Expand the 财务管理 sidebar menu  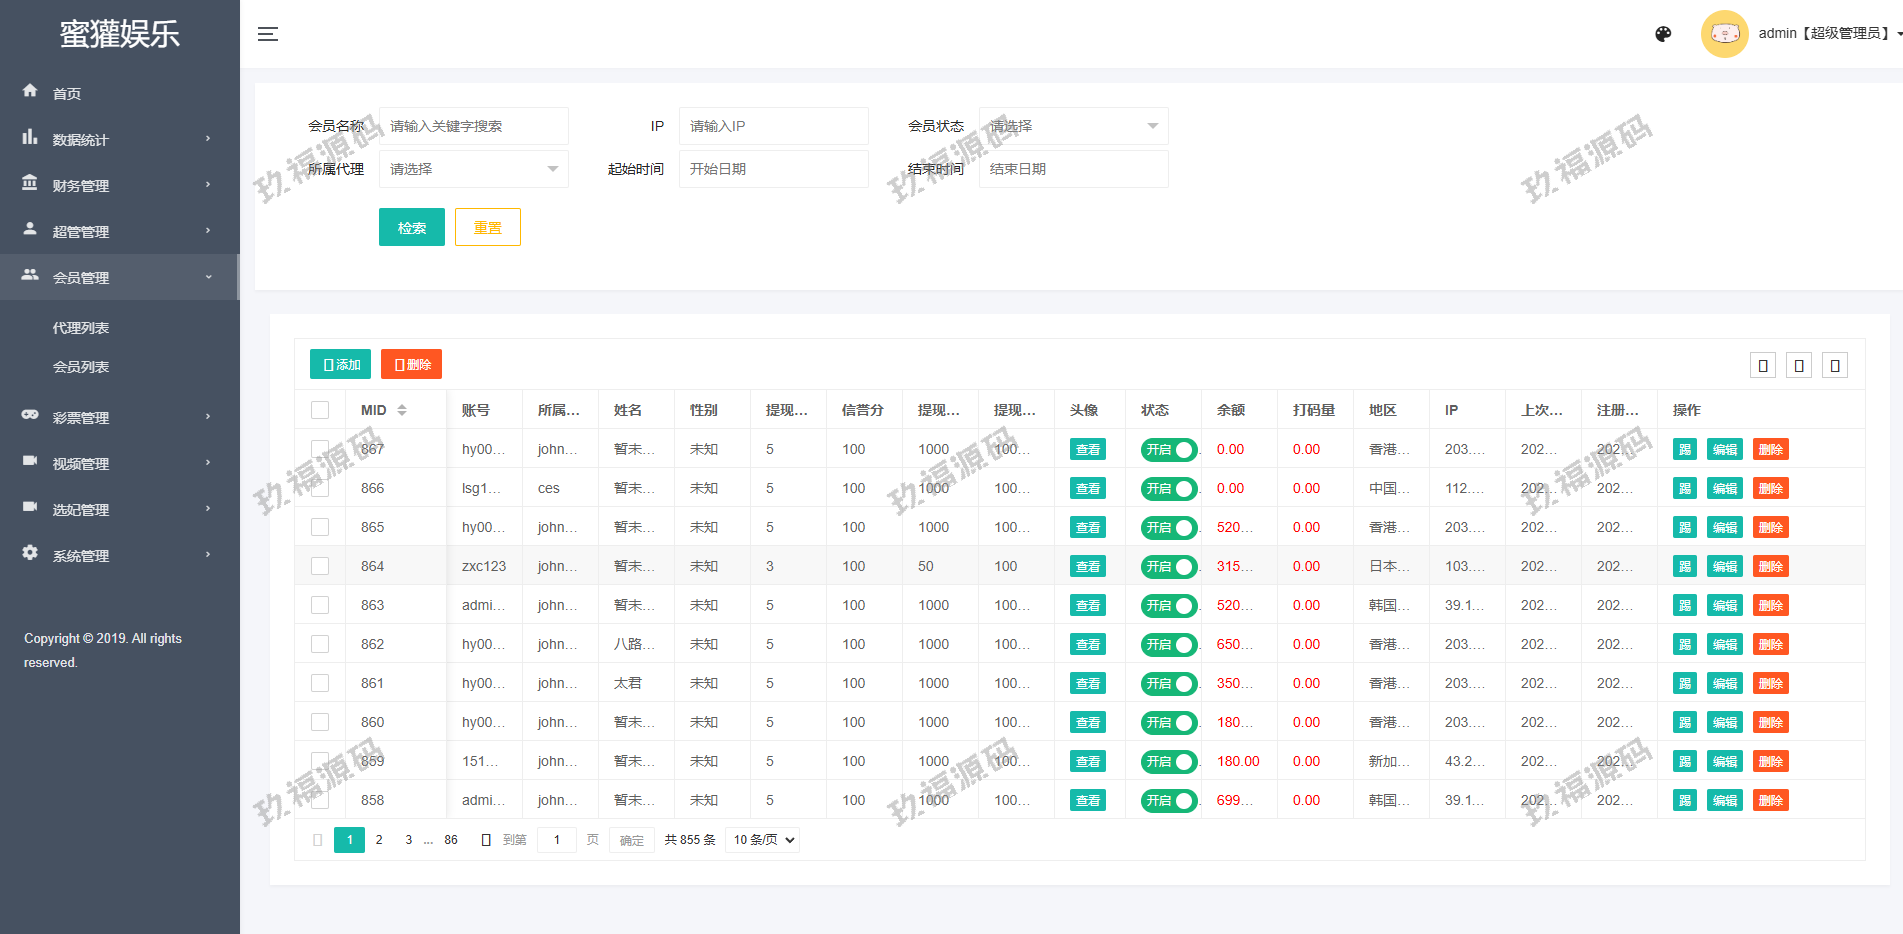click(118, 185)
